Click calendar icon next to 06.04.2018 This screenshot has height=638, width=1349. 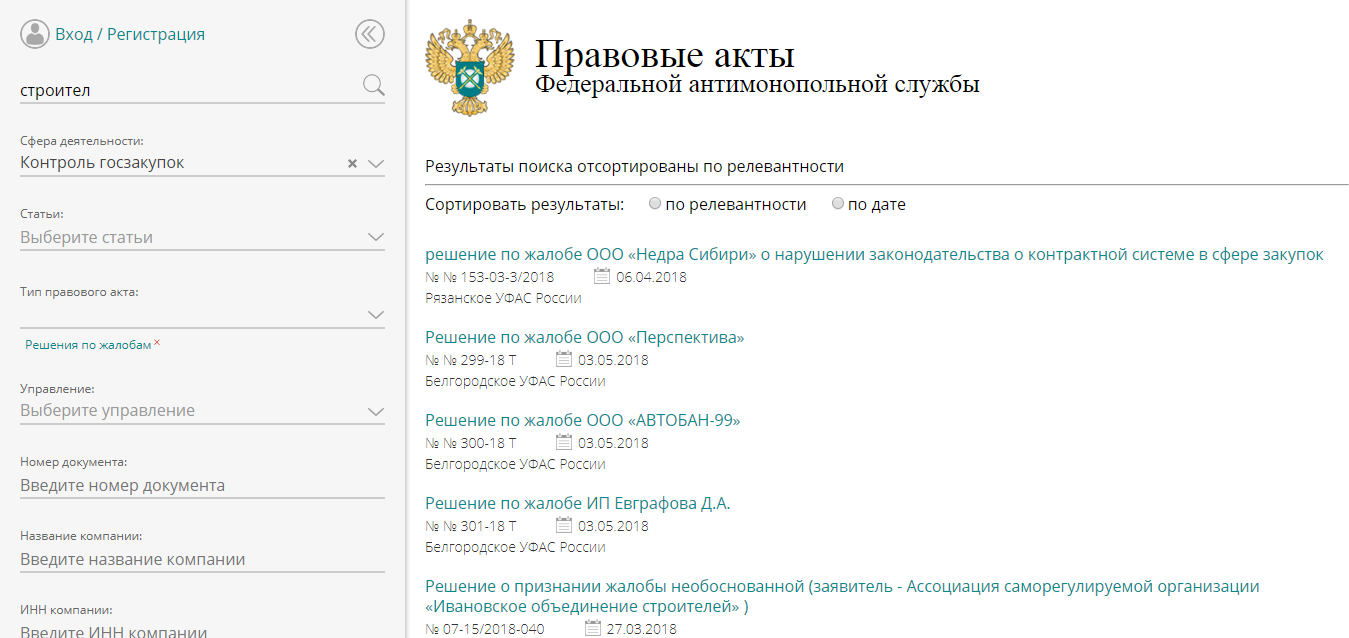[602, 277]
